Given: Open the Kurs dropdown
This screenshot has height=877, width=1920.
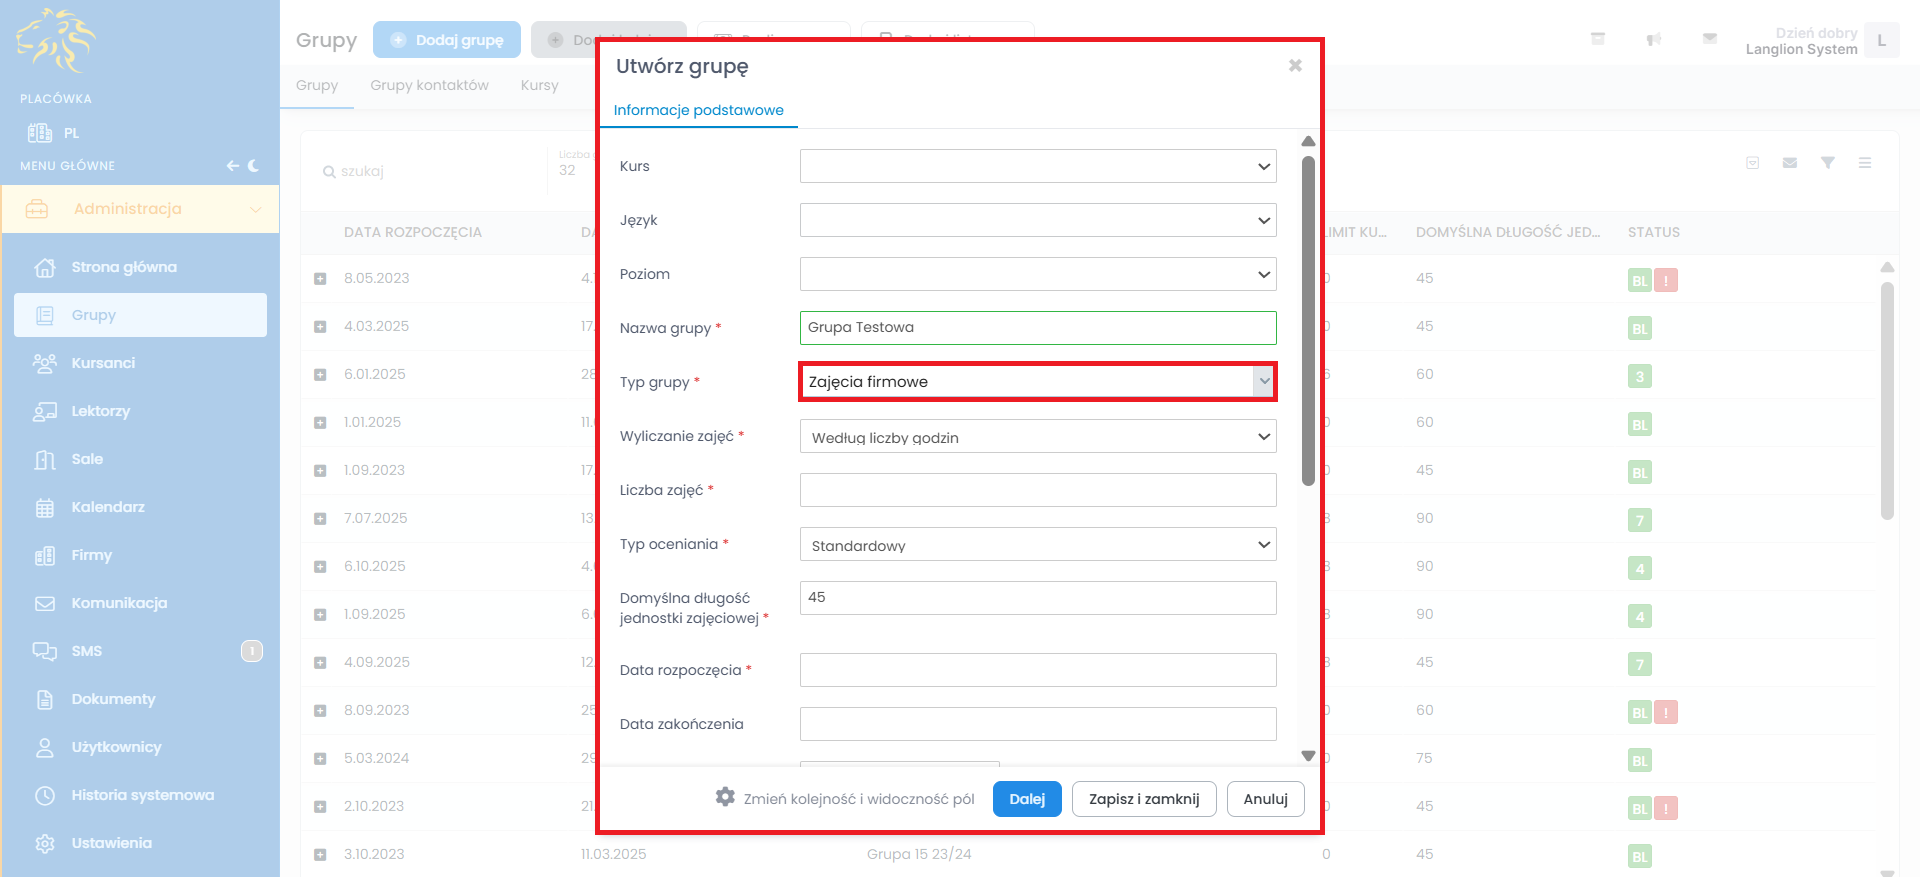Looking at the screenshot, I should click(x=1037, y=166).
